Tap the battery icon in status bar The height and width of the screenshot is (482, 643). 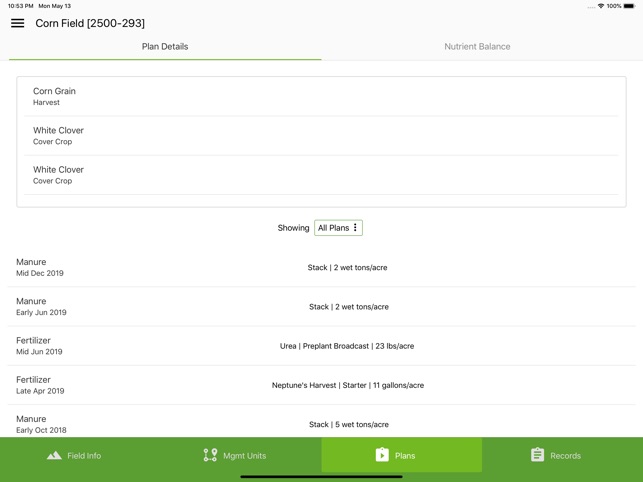coord(629,6)
